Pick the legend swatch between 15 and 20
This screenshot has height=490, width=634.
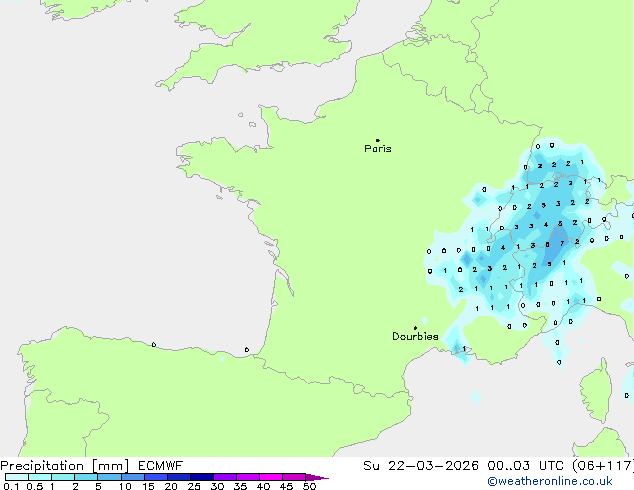click(156, 477)
